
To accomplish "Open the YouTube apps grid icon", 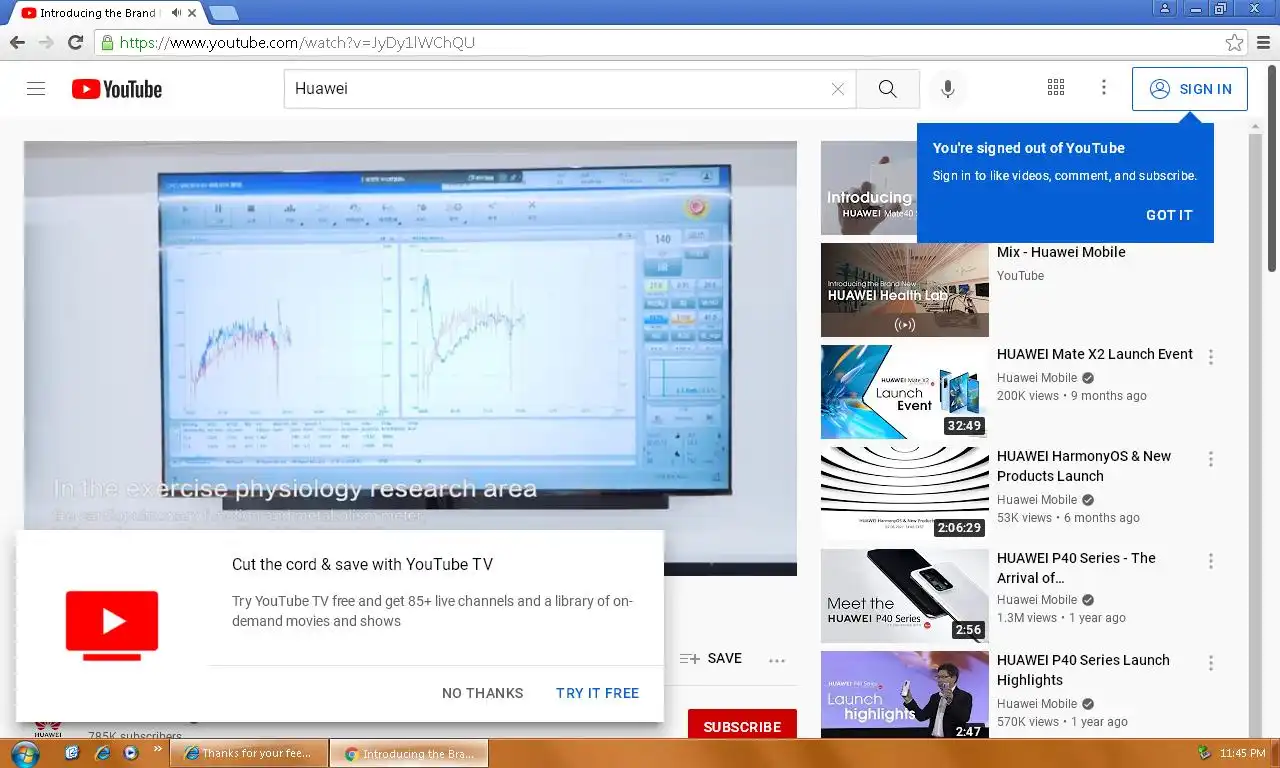I will (x=1056, y=88).
